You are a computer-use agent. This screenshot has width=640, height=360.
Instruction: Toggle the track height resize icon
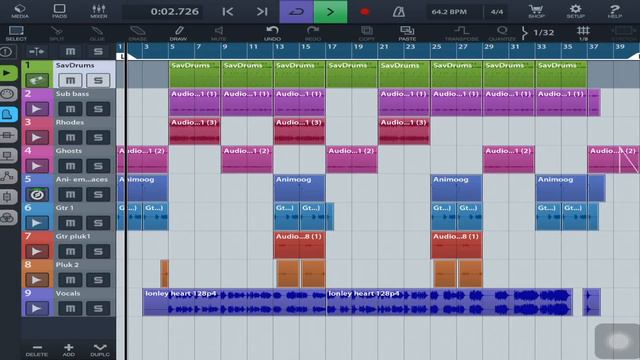click(37, 51)
